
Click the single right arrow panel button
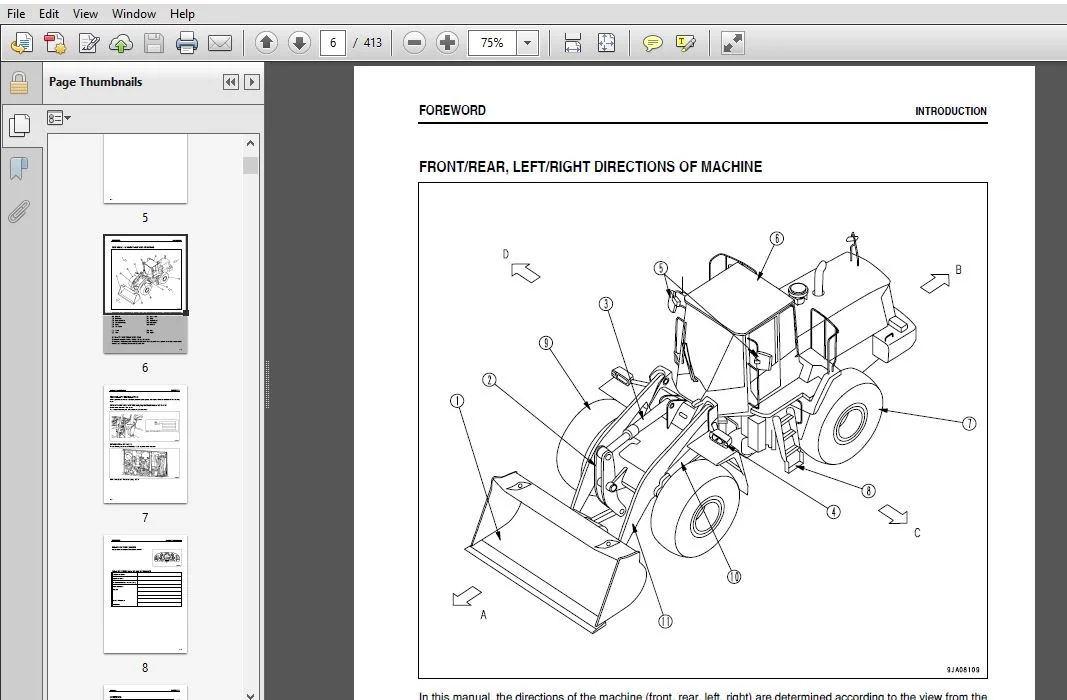(x=252, y=82)
